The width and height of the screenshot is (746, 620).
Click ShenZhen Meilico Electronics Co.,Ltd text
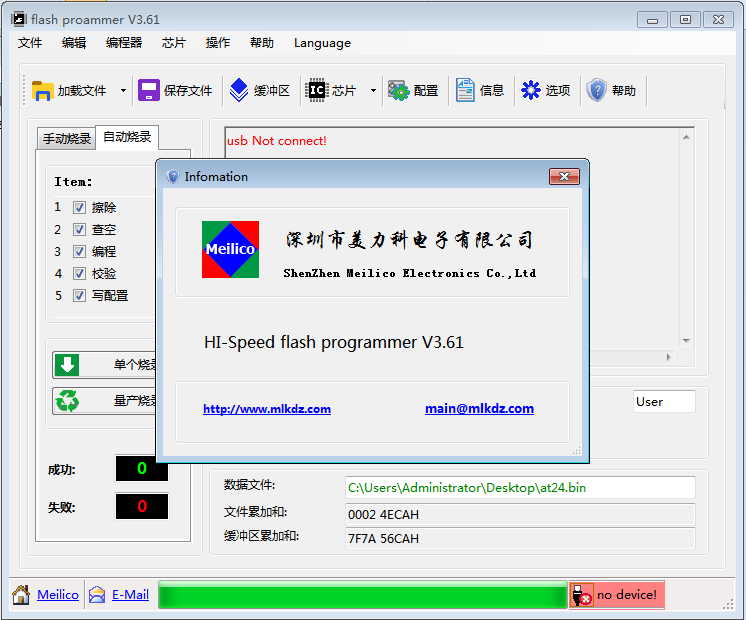[x=410, y=273]
